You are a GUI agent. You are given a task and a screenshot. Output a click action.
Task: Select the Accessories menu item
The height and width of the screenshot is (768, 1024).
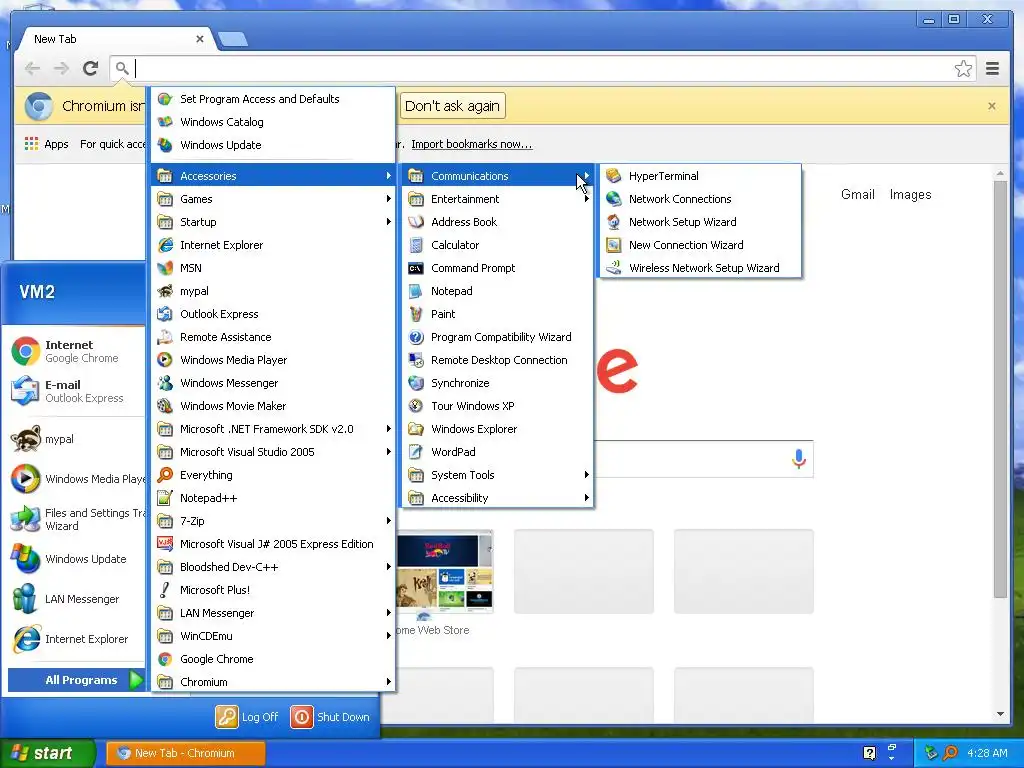click(273, 176)
